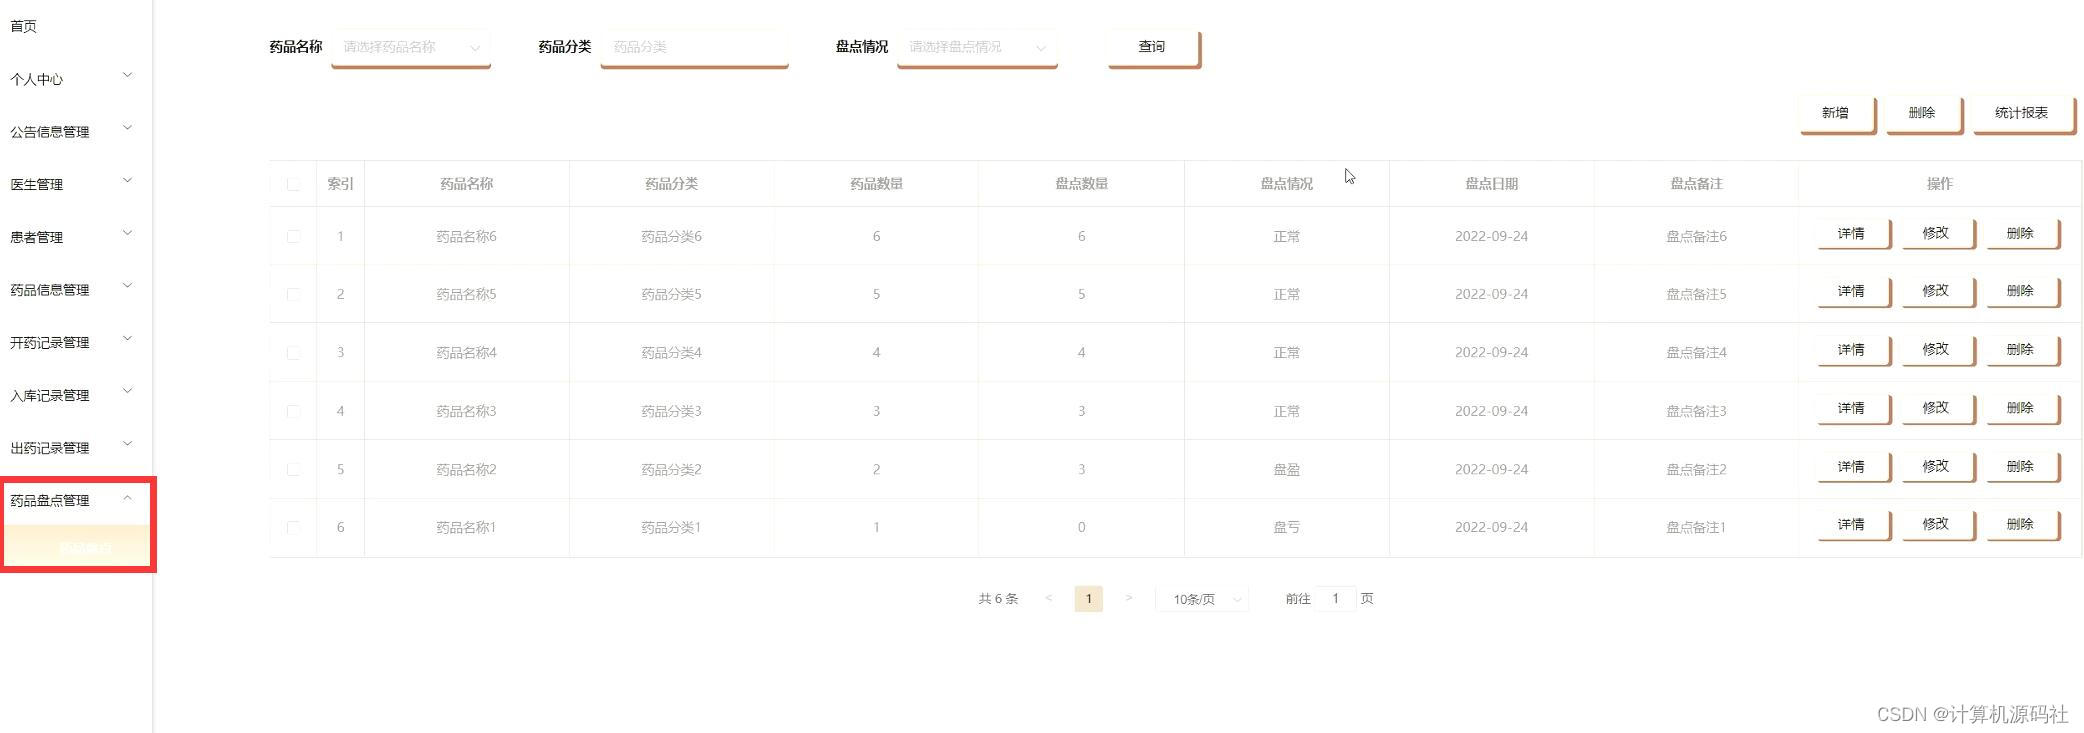Toggle the select-all header checkbox

coord(293,184)
